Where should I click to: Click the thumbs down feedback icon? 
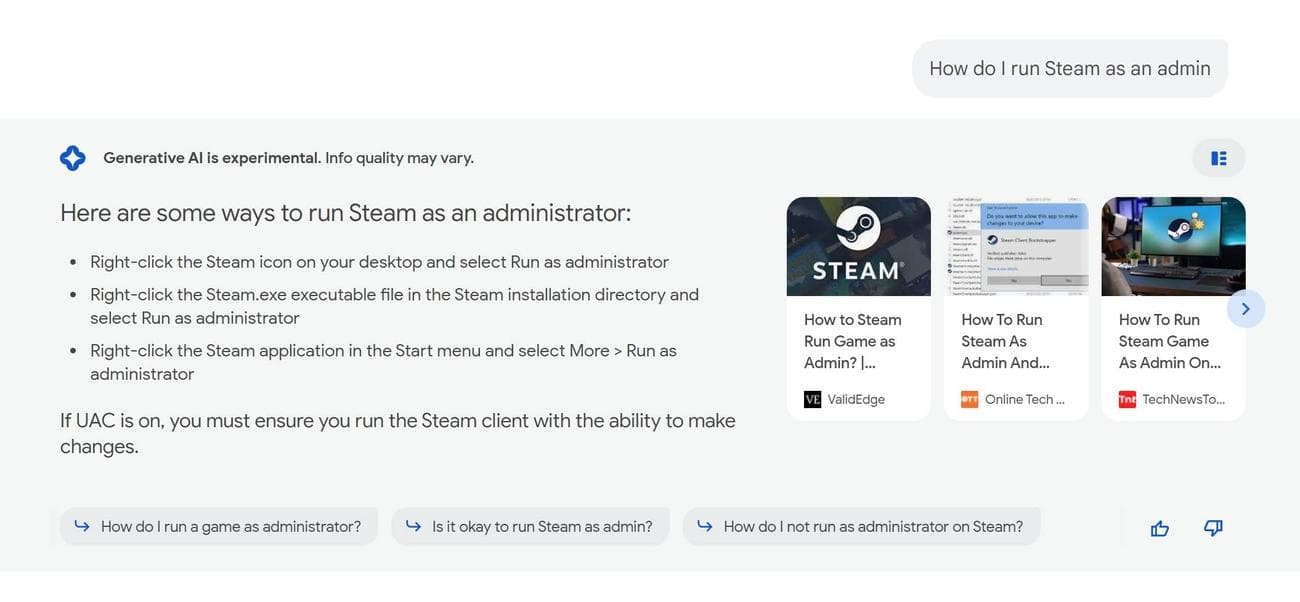coord(1213,528)
